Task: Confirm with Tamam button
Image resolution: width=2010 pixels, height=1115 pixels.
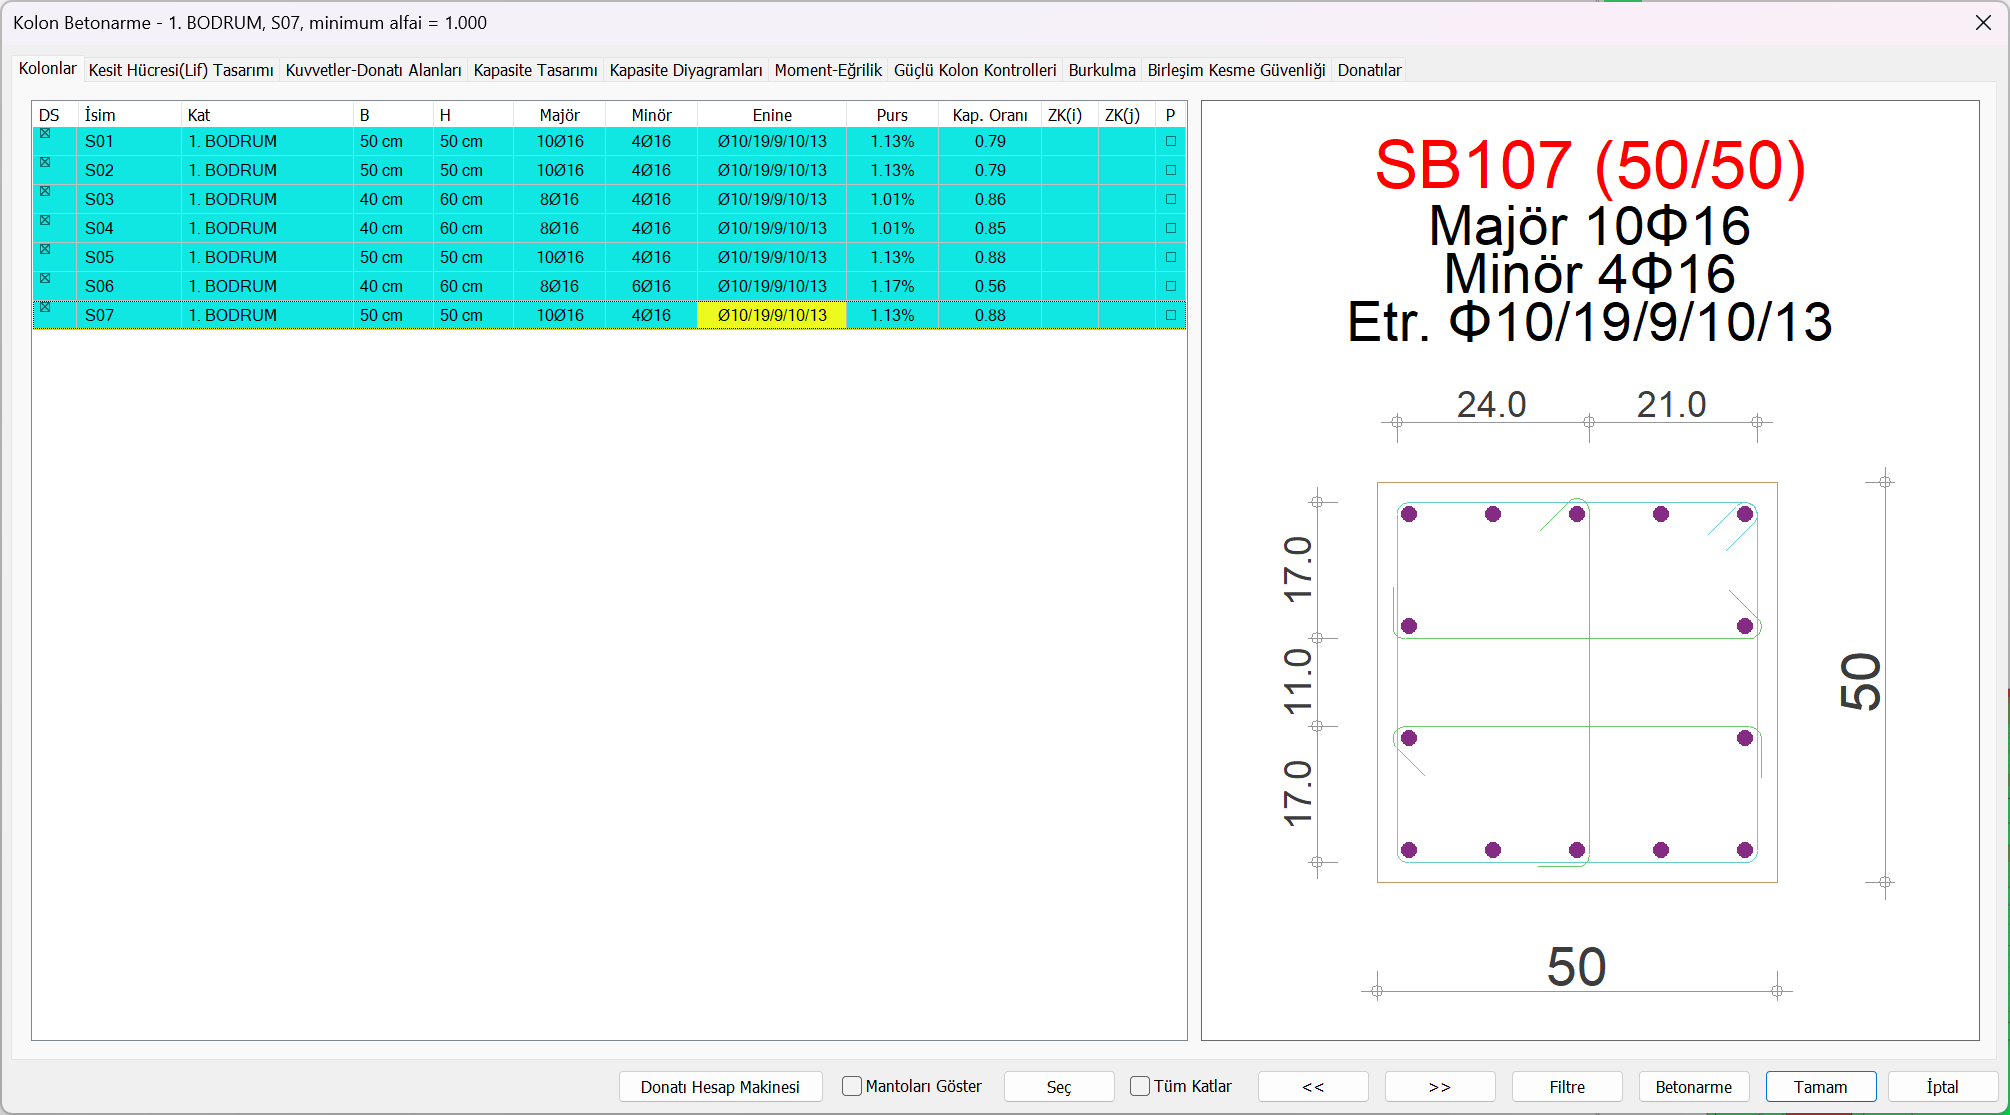Action: (x=1821, y=1087)
